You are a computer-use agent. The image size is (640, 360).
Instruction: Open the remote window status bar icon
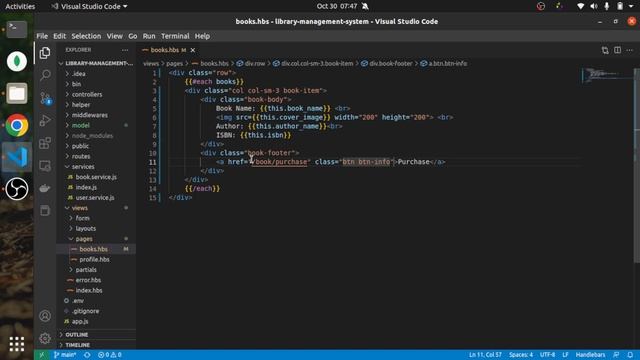click(x=42, y=355)
